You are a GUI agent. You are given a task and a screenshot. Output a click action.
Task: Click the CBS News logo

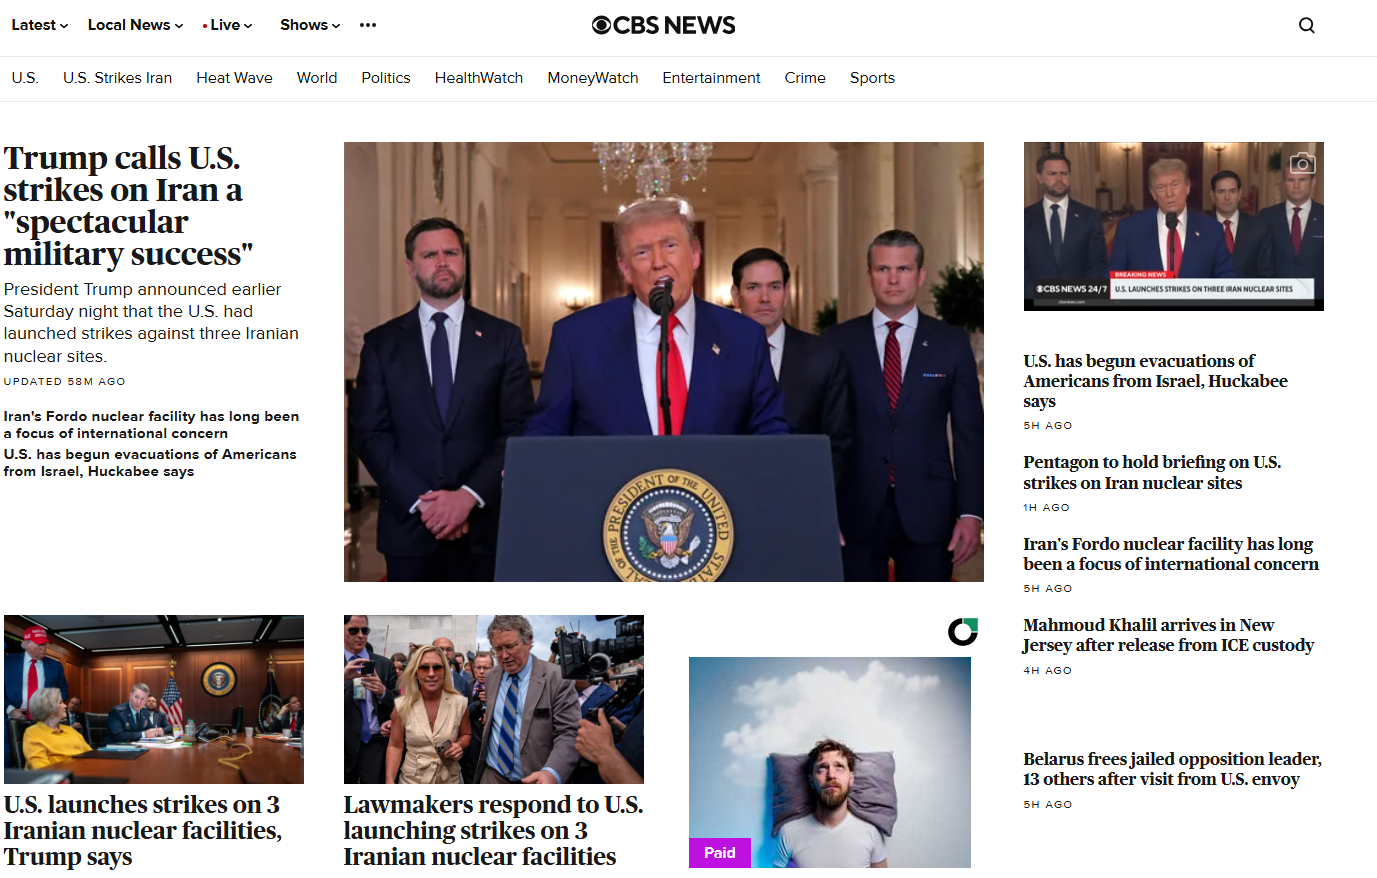tap(663, 25)
